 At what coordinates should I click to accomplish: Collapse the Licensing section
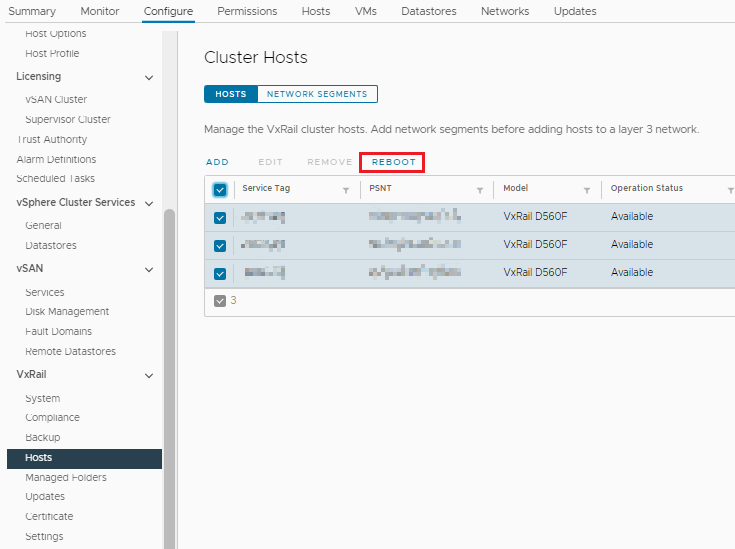click(149, 77)
